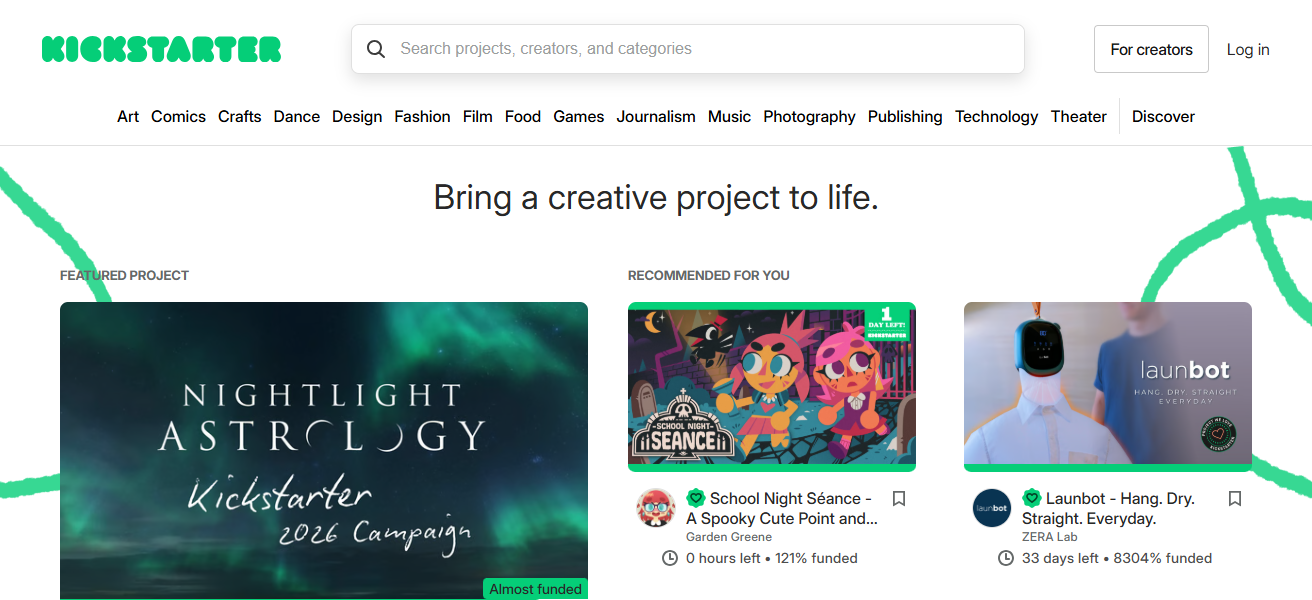Open the Log in link
Screen dimensions: 1312x600
point(1247,48)
